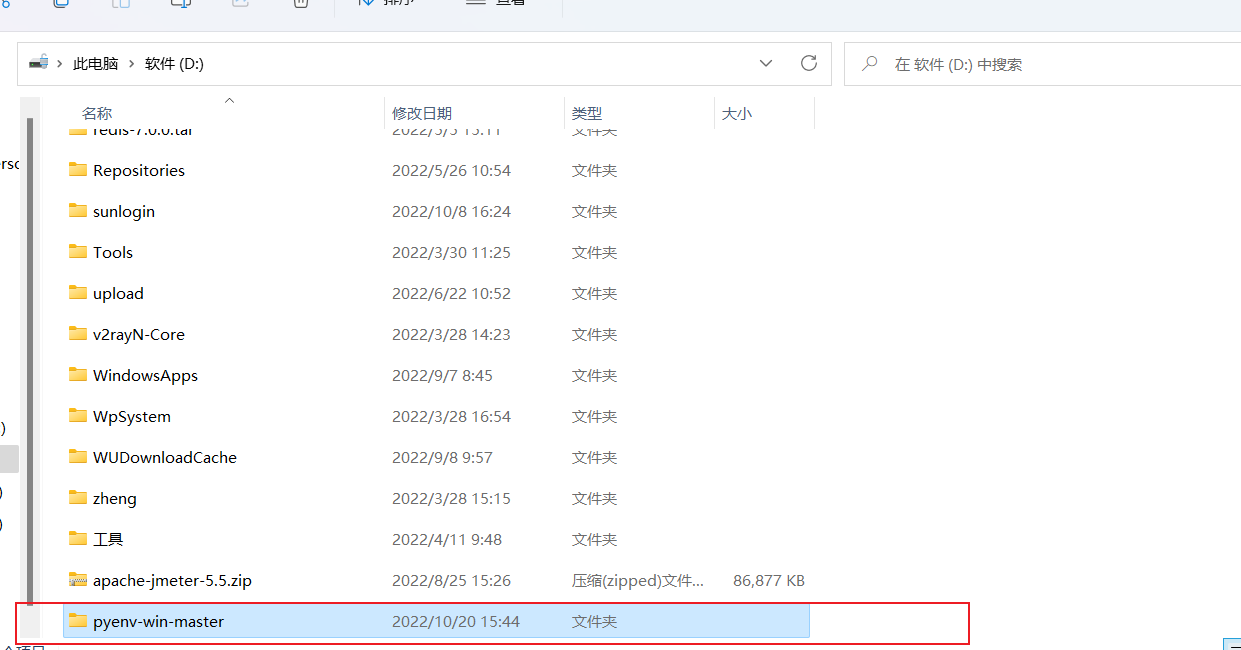Click the Rename icon in toolbar
The width and height of the screenshot is (1241, 650).
180,4
